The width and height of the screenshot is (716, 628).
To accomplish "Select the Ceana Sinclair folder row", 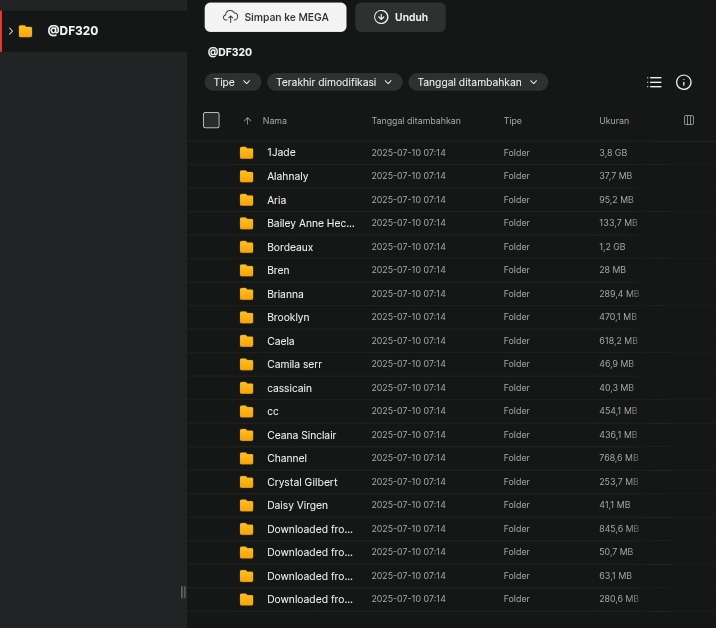I will pos(451,435).
